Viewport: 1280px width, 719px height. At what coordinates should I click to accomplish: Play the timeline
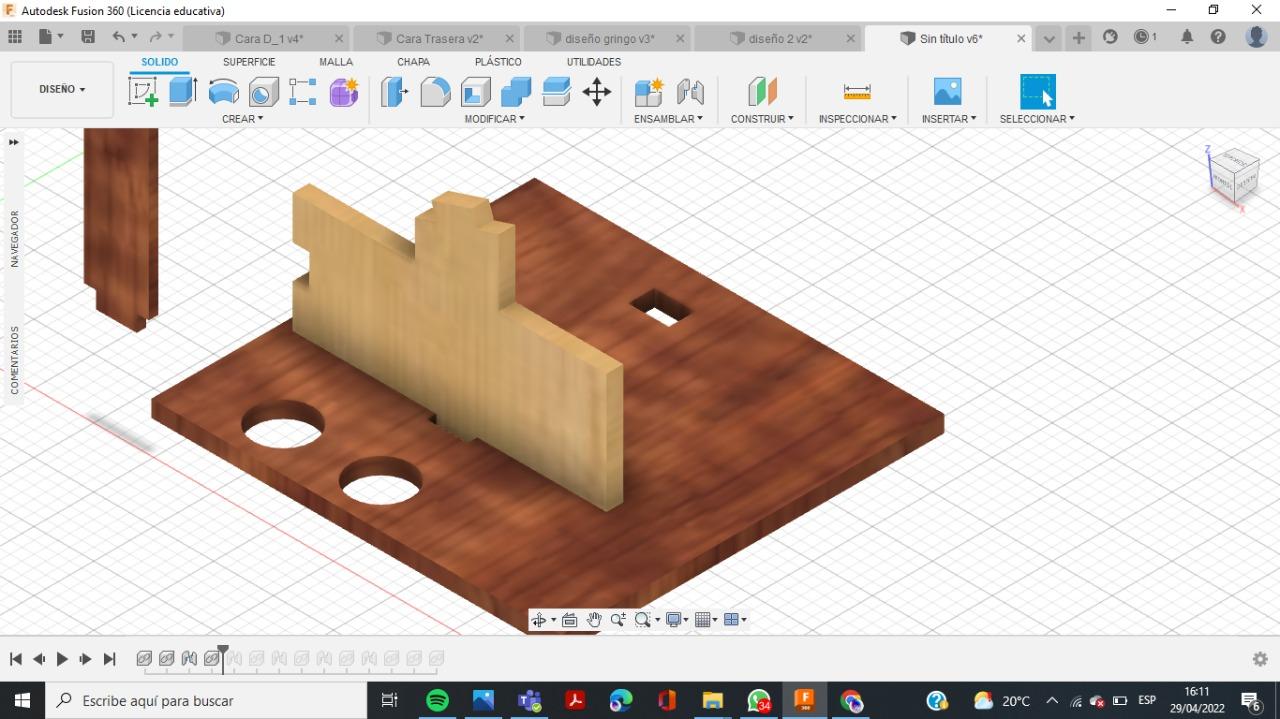[x=62, y=659]
